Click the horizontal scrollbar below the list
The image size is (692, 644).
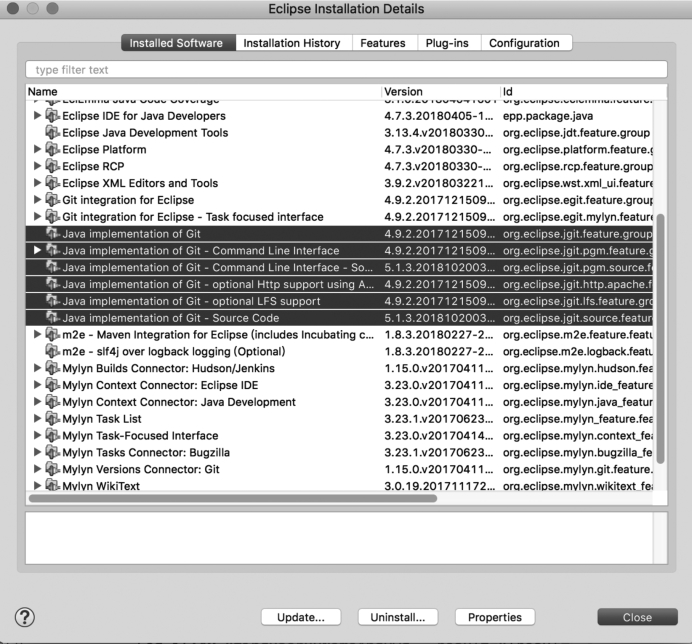pyautogui.click(x=233, y=498)
